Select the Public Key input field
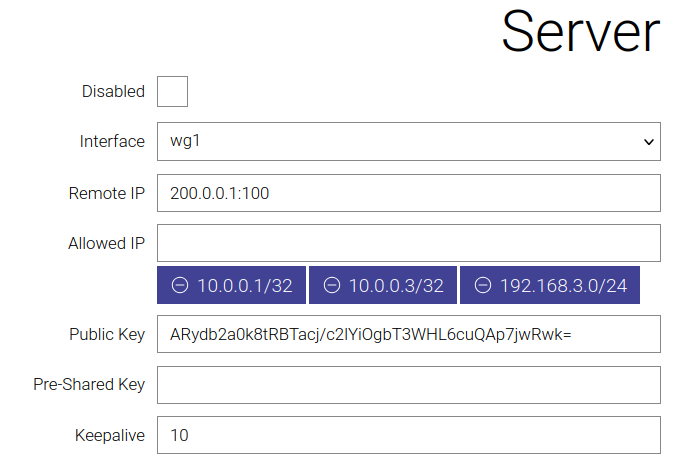699x471 pixels. tap(408, 334)
